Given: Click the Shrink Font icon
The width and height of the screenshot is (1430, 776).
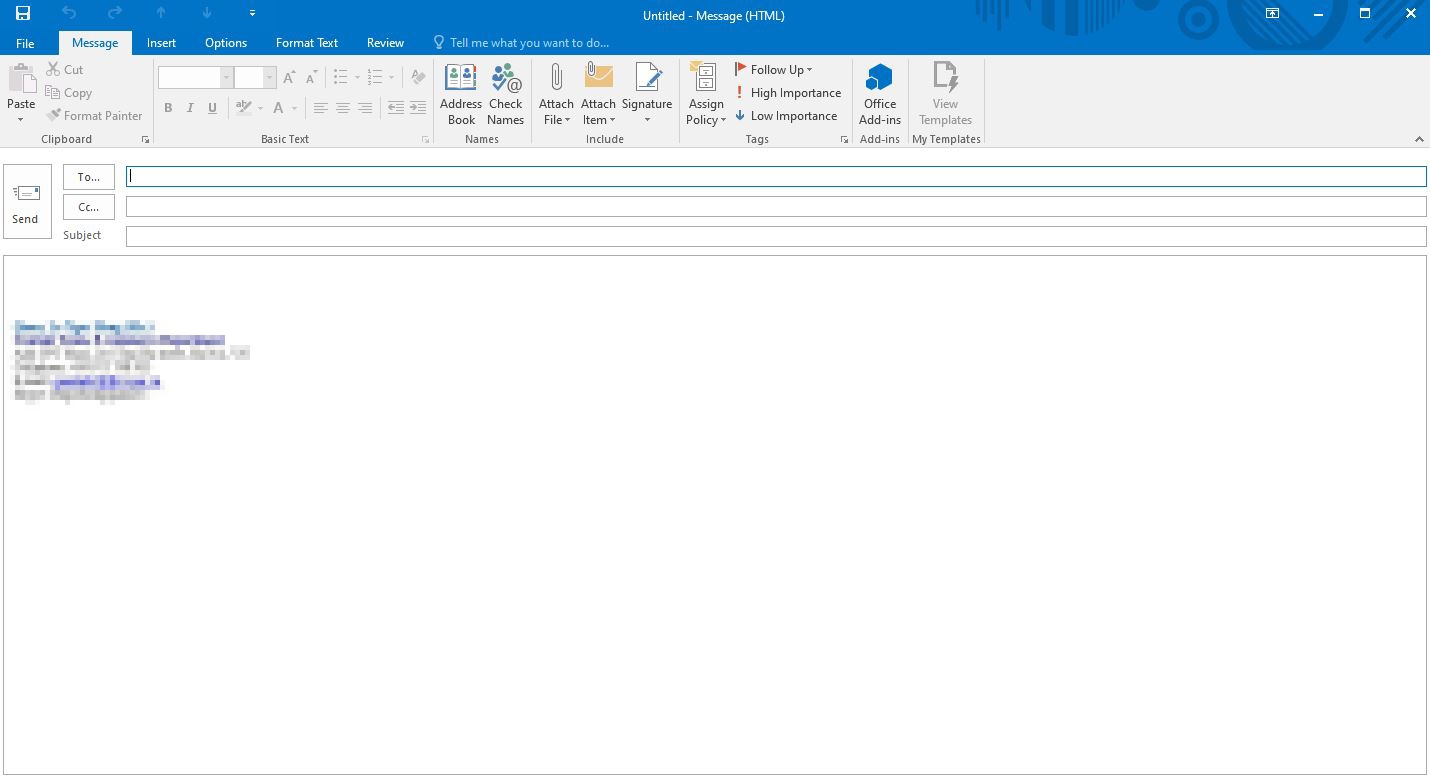Looking at the screenshot, I should tap(312, 77).
